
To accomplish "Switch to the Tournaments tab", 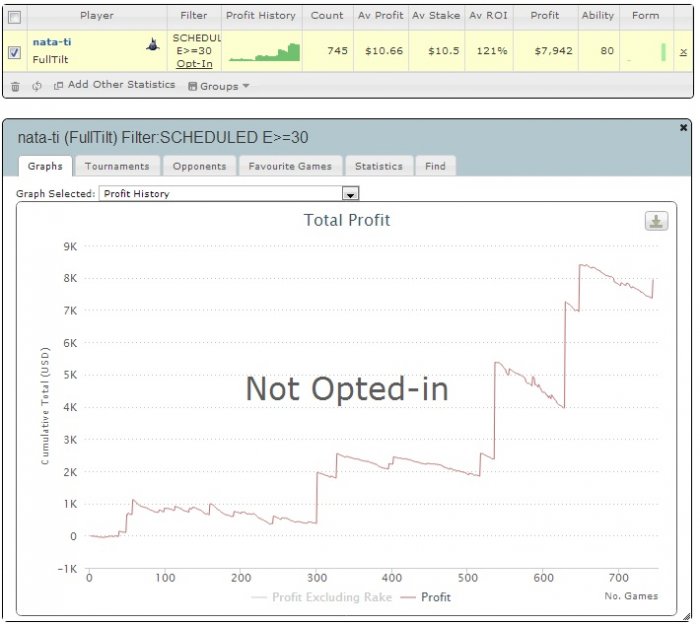I will pos(117,166).
